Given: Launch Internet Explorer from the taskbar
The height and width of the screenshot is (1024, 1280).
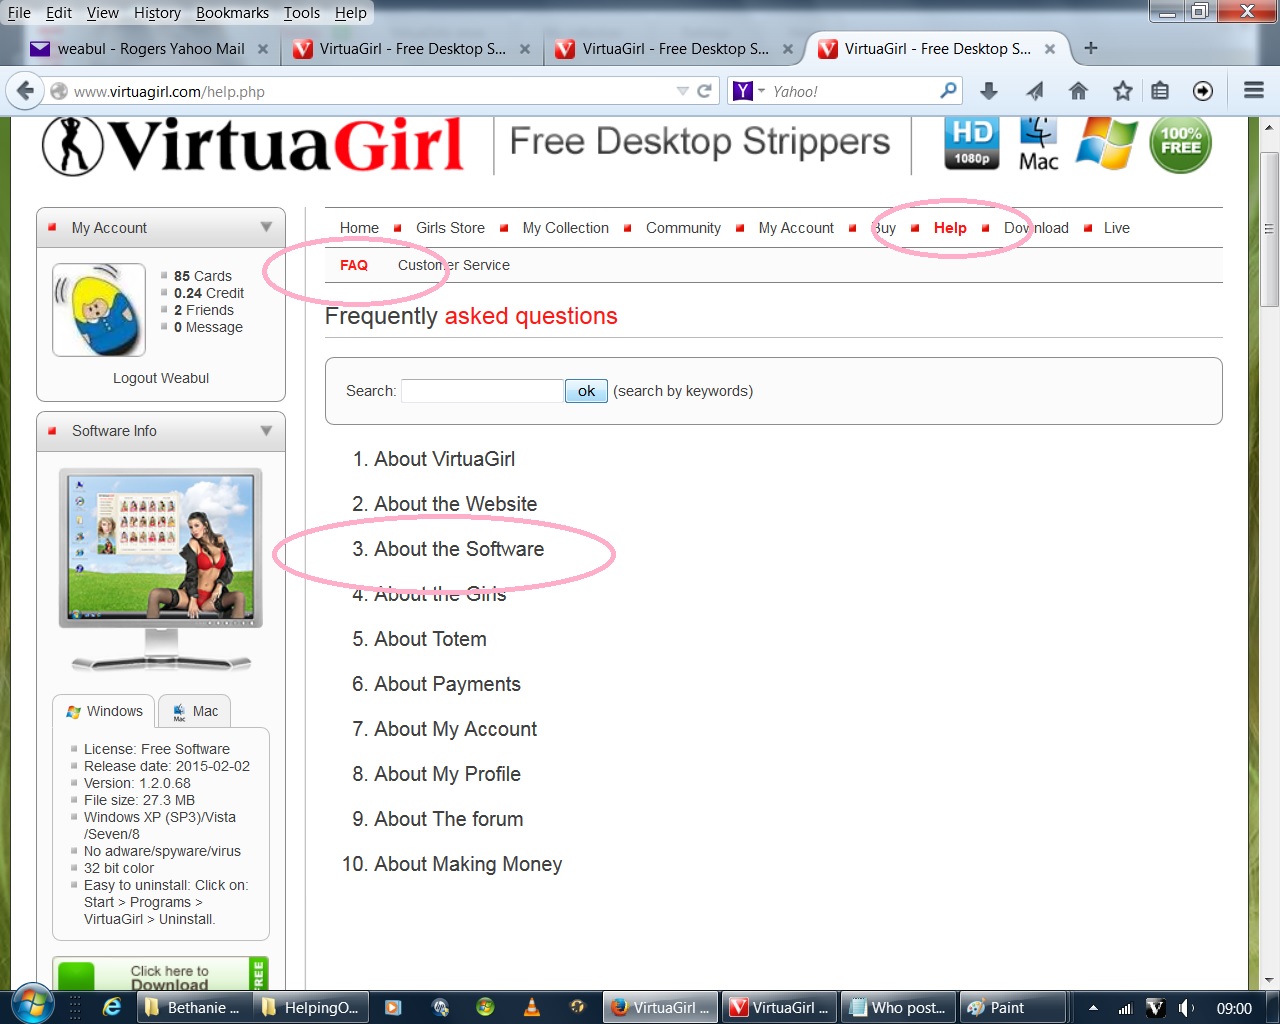Looking at the screenshot, I should [112, 1007].
